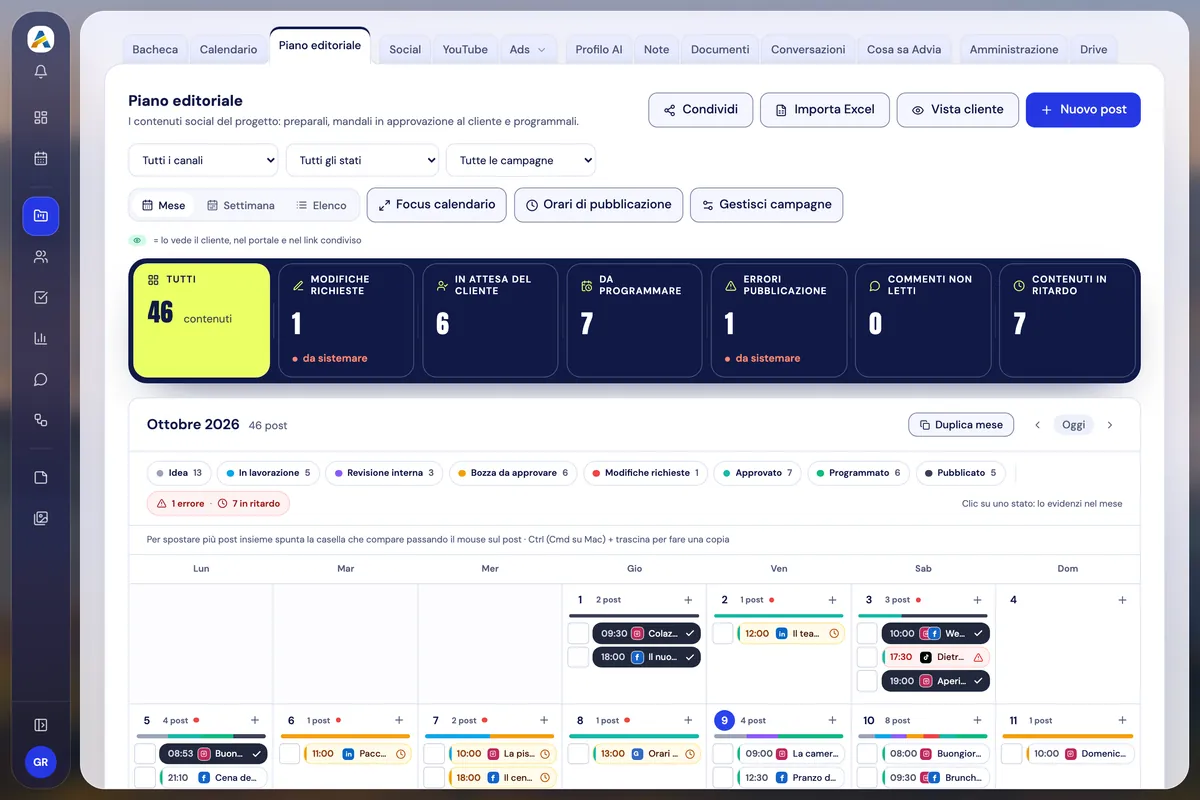1200x800 pixels.
Task: Click the Oggi button
Action: pos(1073,425)
